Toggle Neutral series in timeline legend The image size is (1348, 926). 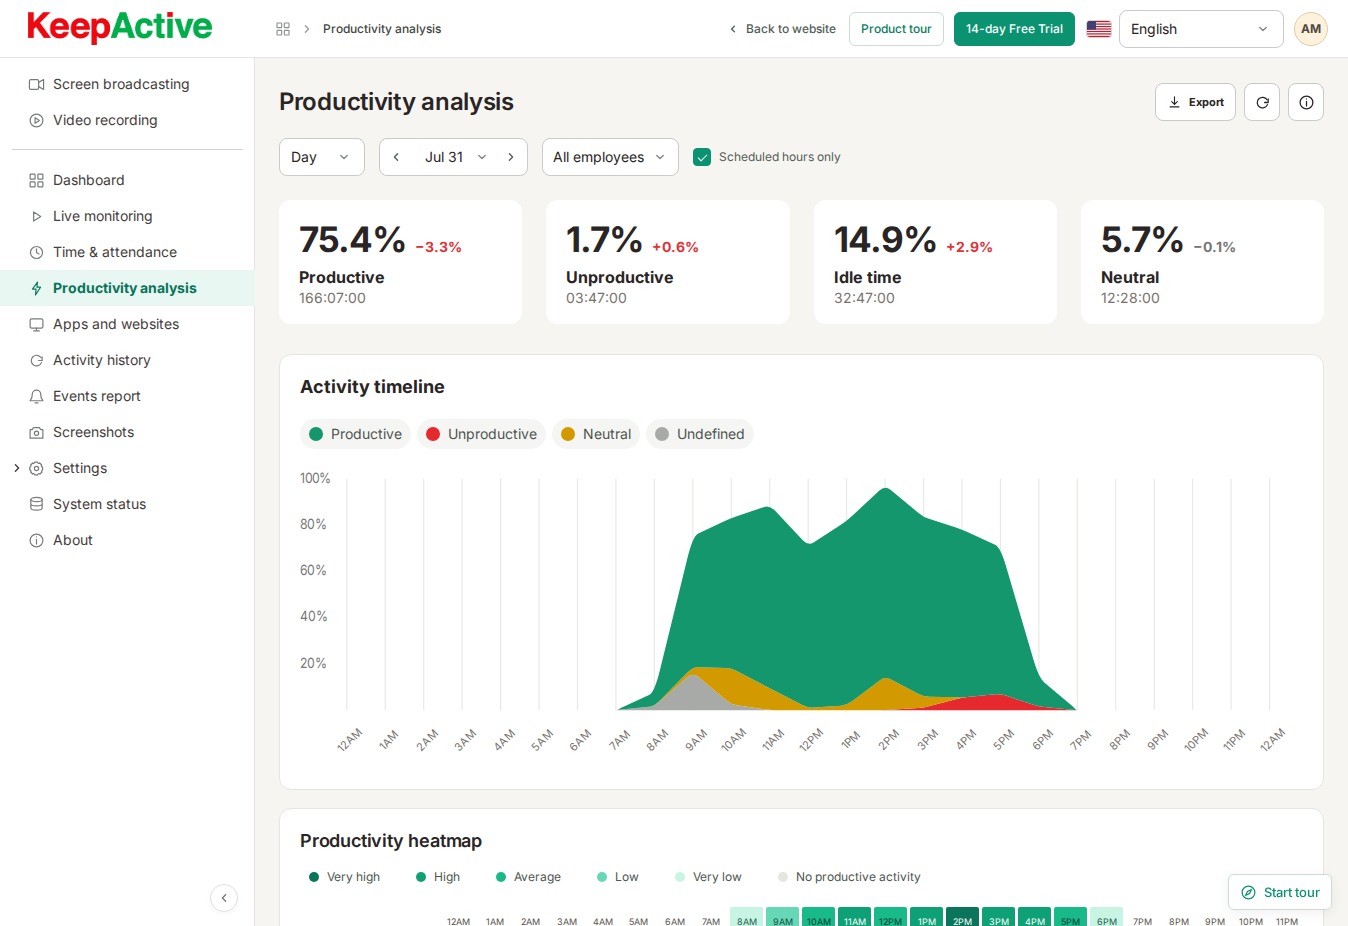(596, 434)
